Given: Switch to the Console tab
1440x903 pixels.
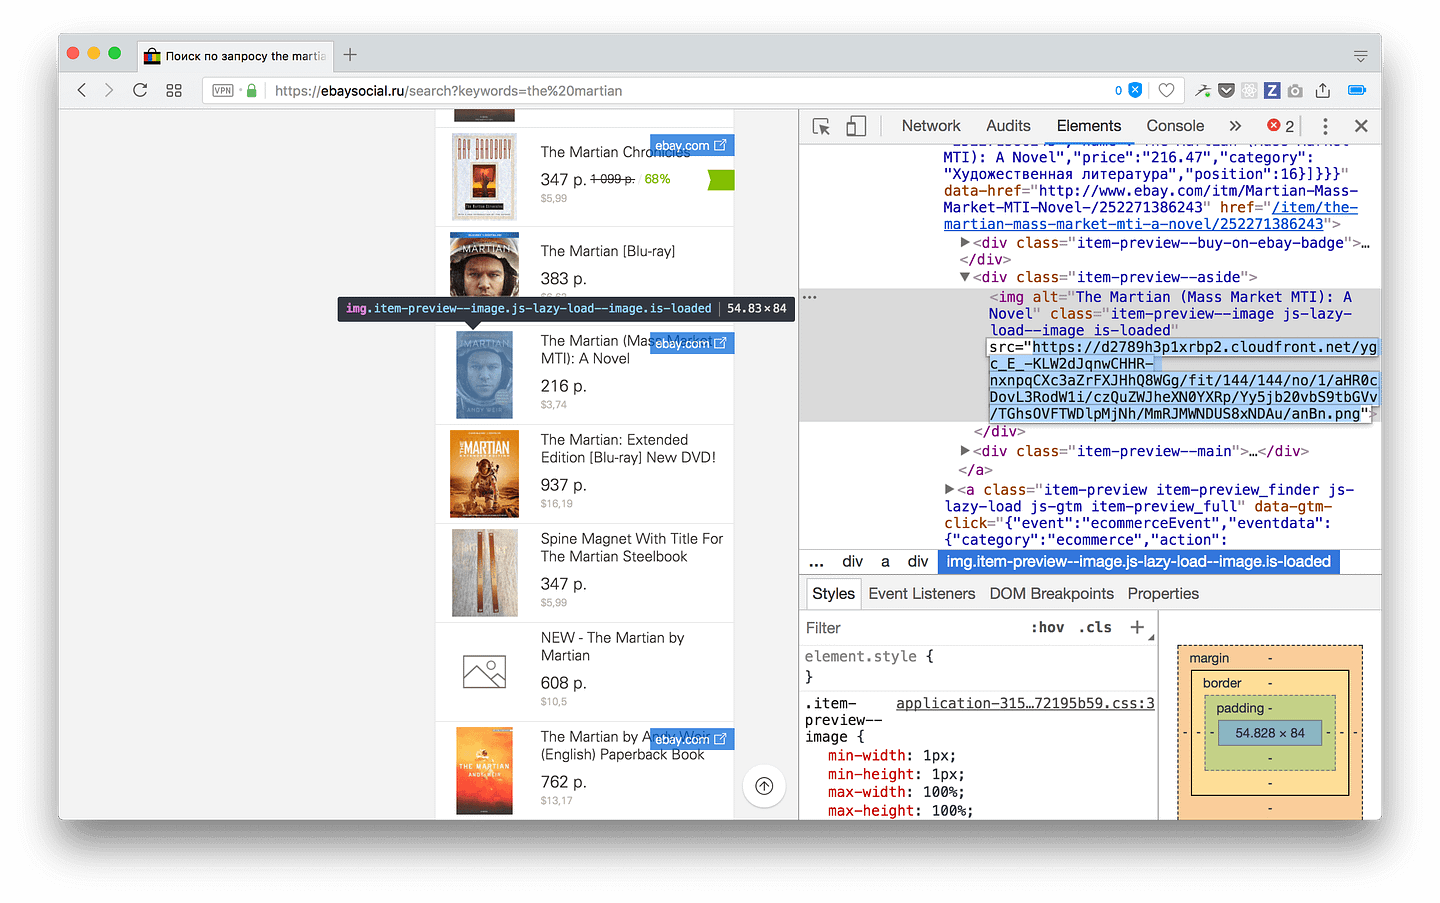Looking at the screenshot, I should pyautogui.click(x=1175, y=126).
